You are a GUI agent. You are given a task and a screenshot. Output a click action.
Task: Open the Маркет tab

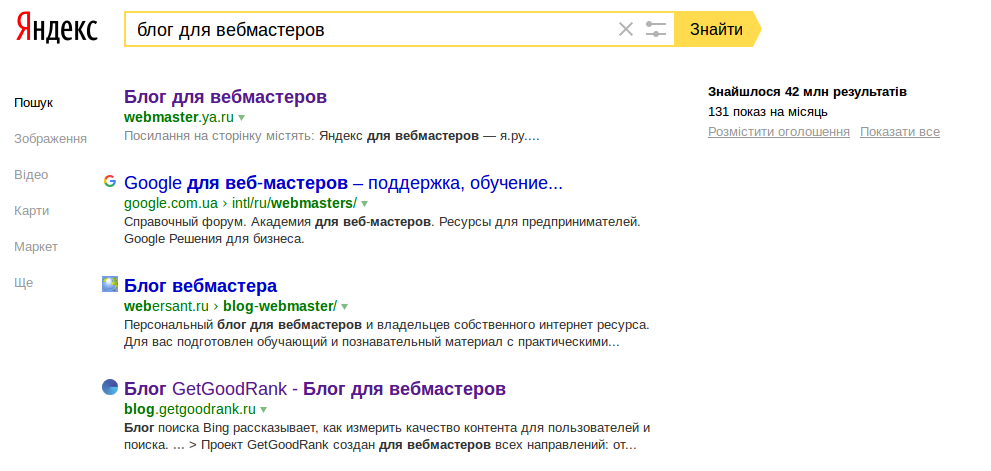tap(36, 247)
